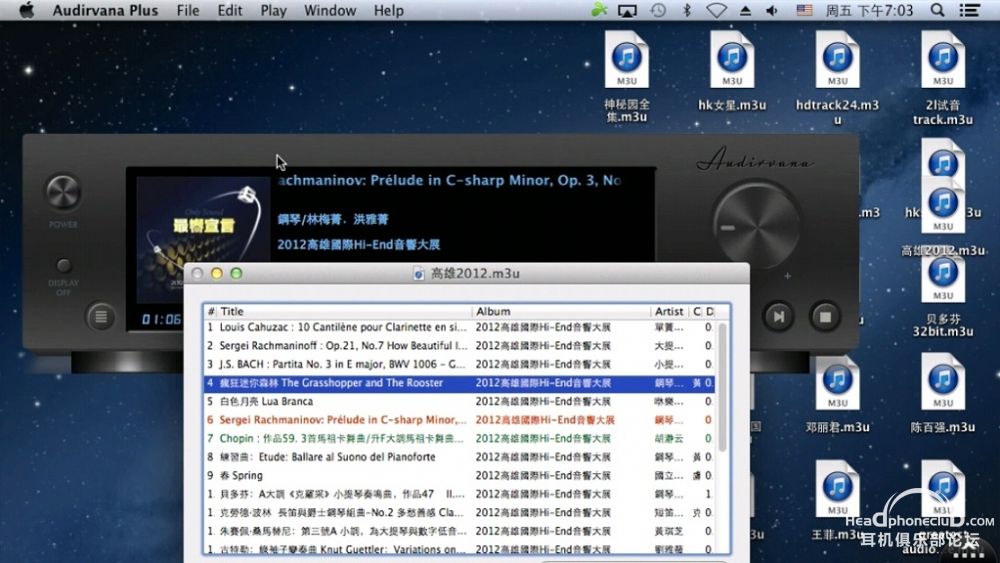Select track Sergei Rachmaninoff Op.21, No.7
The width and height of the screenshot is (1000, 563).
coord(459,346)
